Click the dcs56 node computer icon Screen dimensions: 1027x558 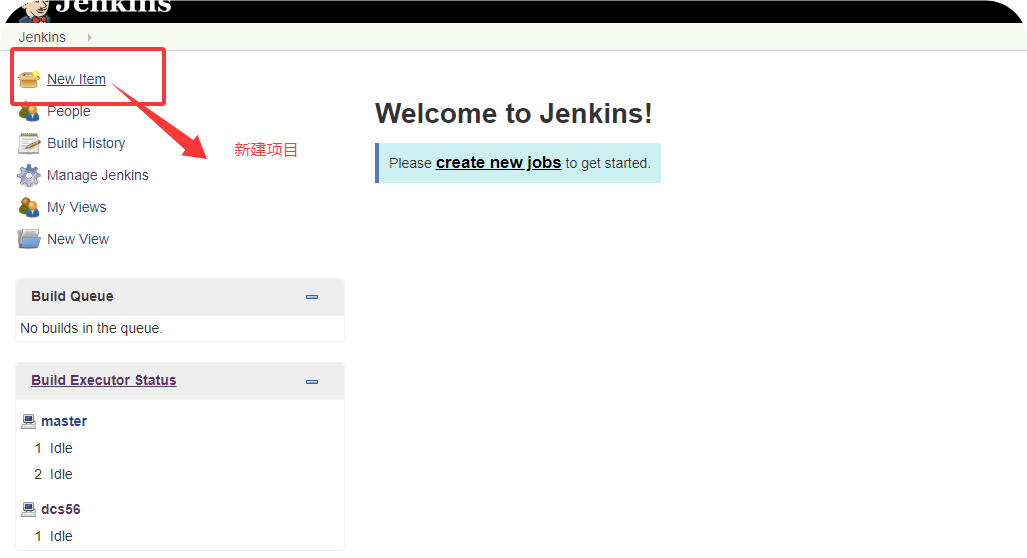pos(28,509)
